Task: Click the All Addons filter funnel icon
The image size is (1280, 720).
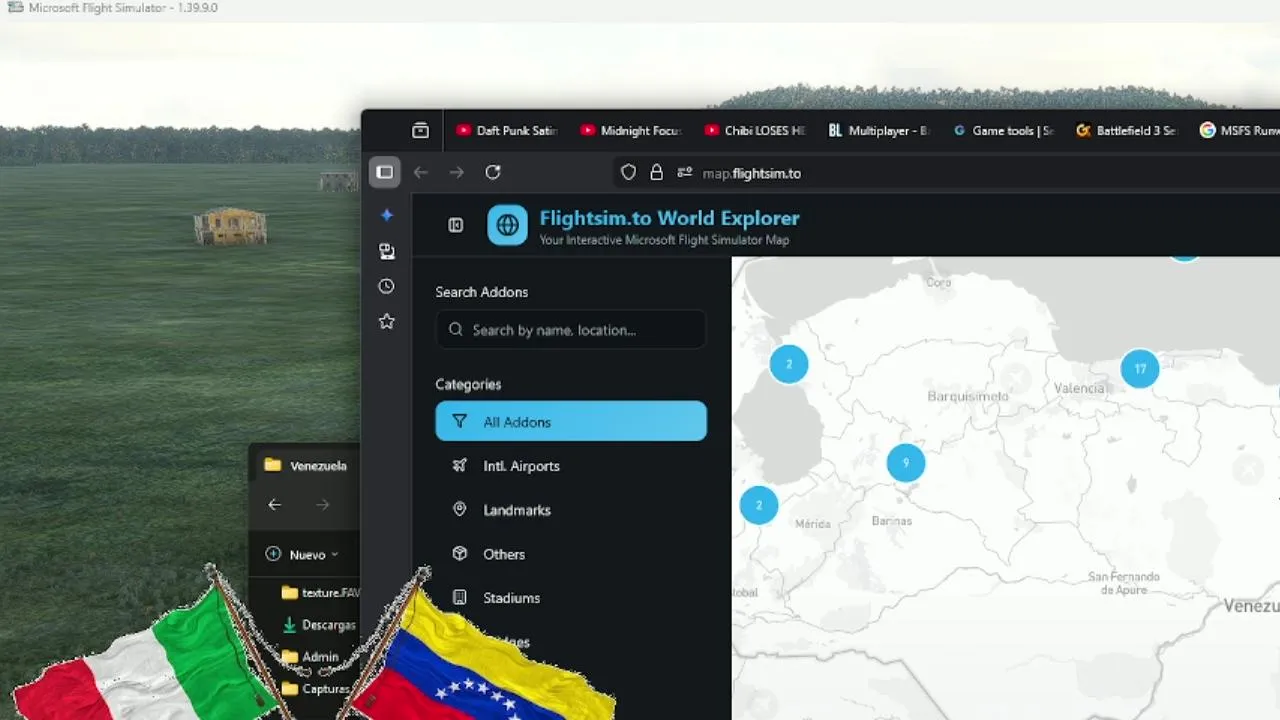Action: pos(459,421)
